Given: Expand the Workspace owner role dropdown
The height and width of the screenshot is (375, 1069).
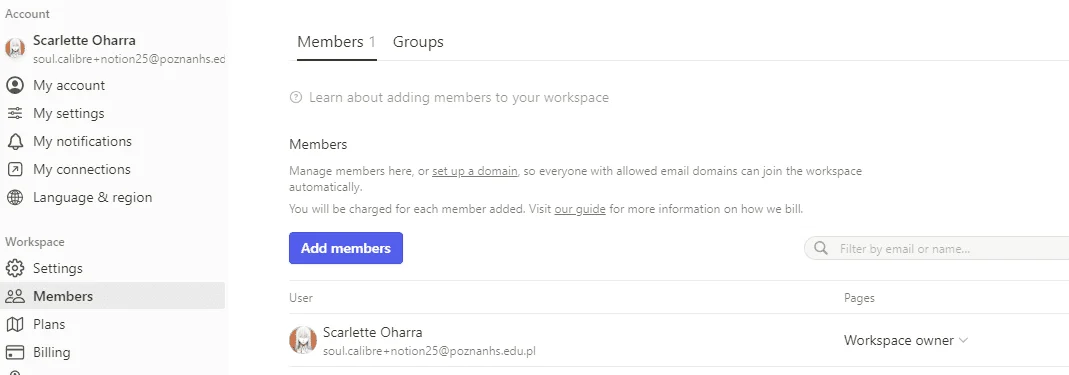Looking at the screenshot, I should point(905,340).
